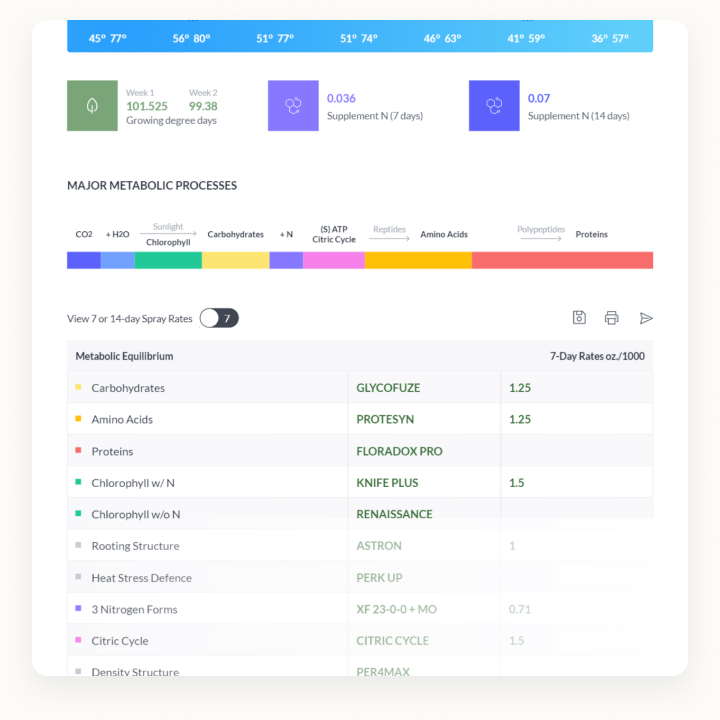Open the ASTRON product link
Screen dimensions: 720x720
379,546
